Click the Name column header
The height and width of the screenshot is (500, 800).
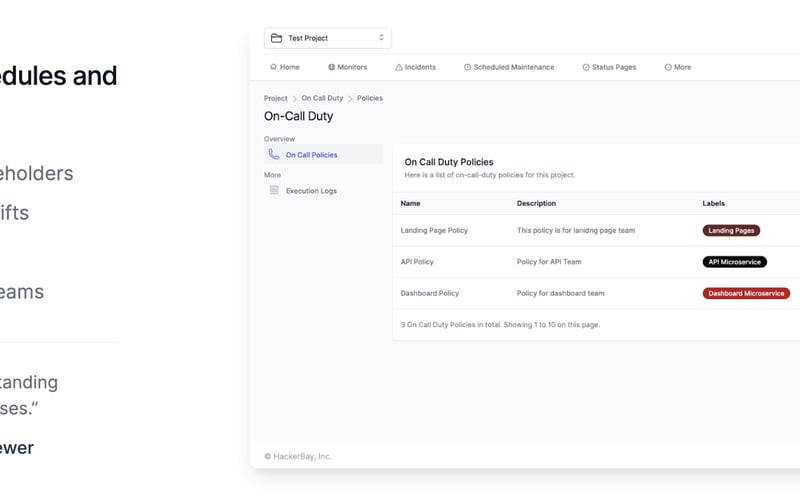coord(410,203)
